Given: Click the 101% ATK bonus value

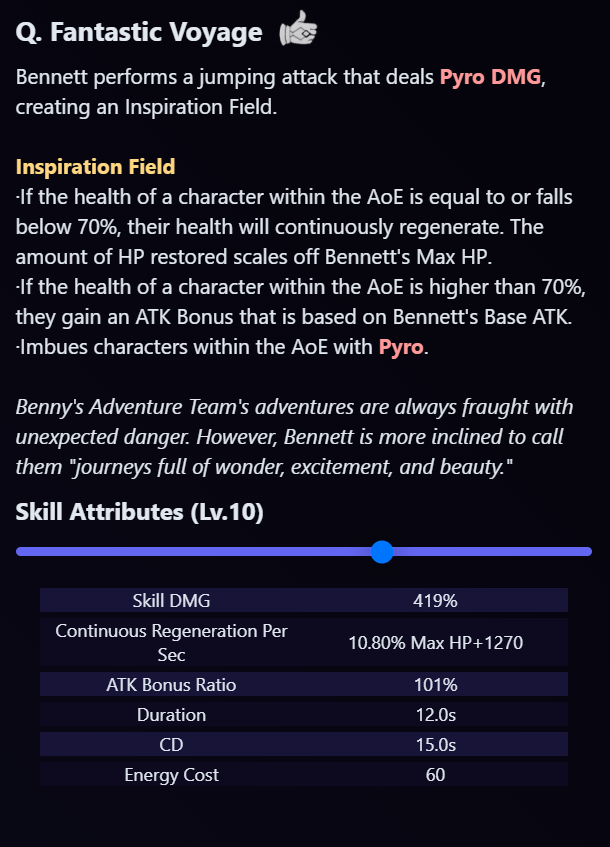Looking at the screenshot, I should point(435,685).
